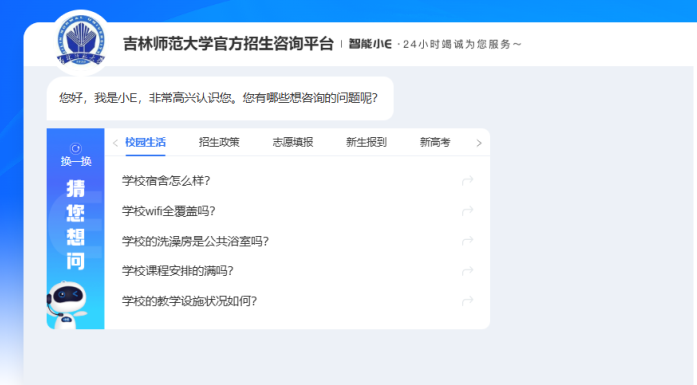Open the 志愿填报 tab
The height and width of the screenshot is (385, 697).
(293, 142)
